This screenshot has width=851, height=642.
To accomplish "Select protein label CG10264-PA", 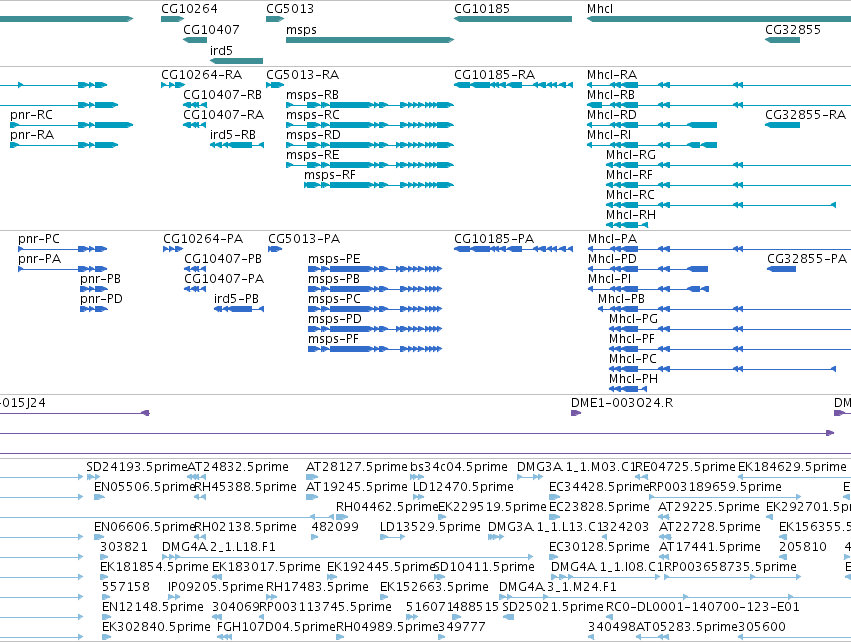I will 203,239.
